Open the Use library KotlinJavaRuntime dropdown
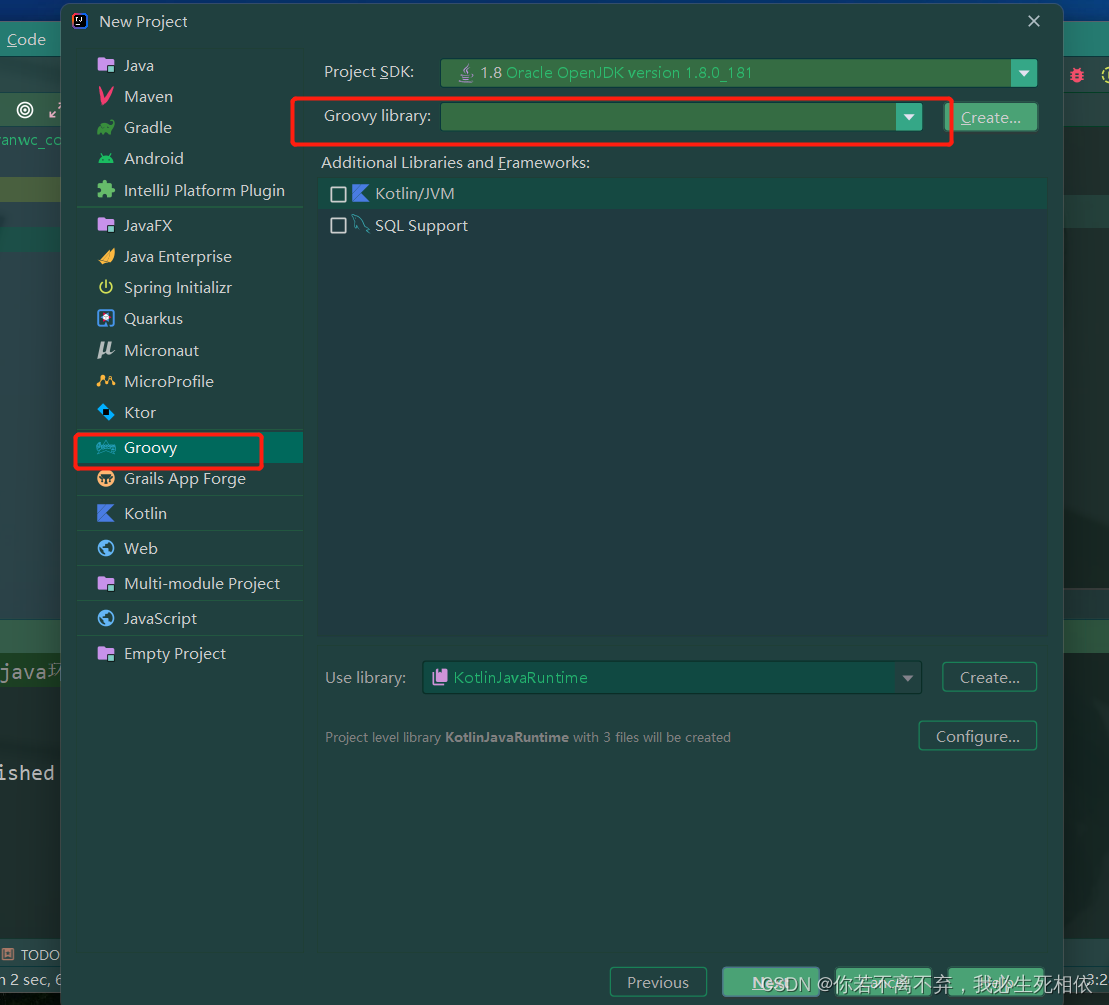Viewport: 1109px width, 1005px height. (908, 678)
